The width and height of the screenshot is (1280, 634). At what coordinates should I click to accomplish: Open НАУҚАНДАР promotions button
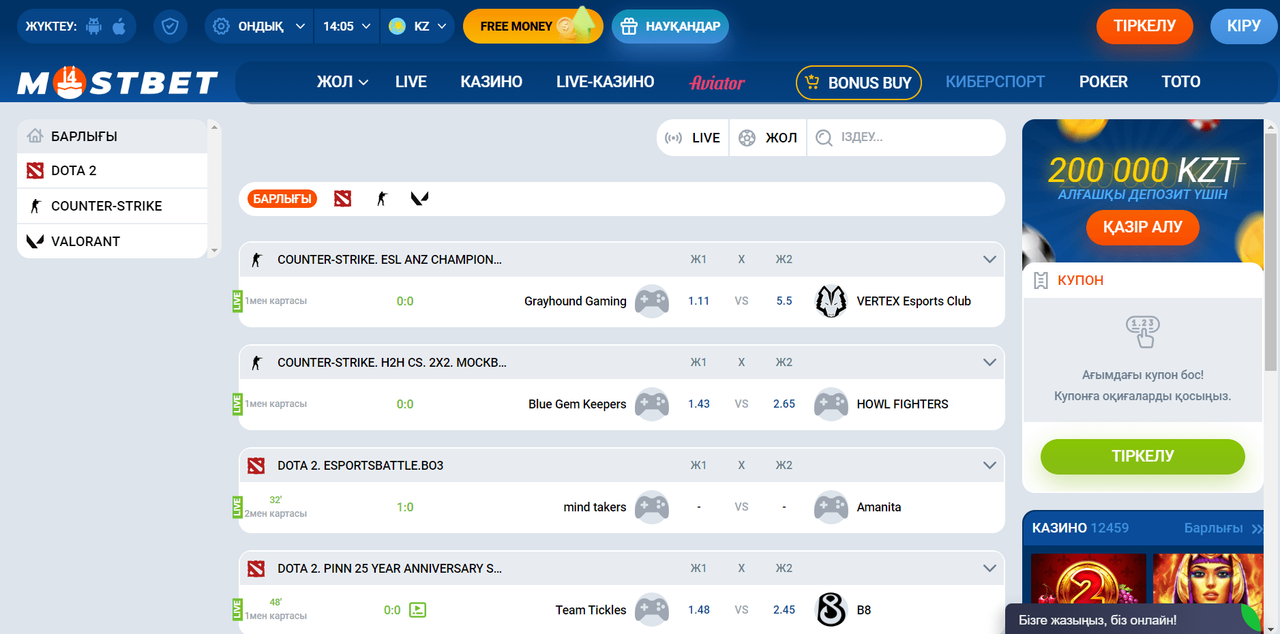(670, 26)
